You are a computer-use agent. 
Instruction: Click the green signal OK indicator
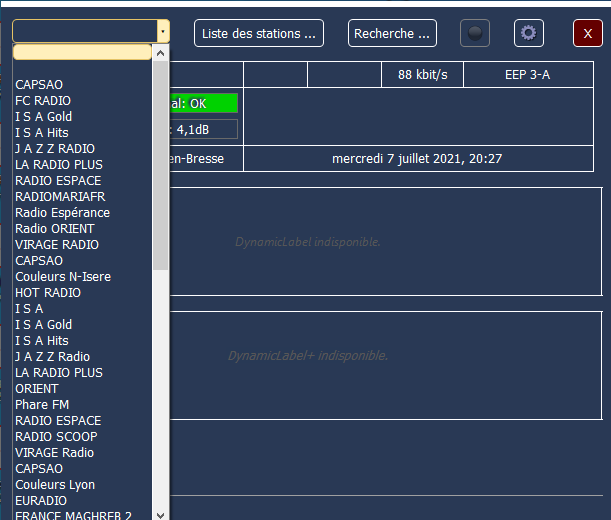point(203,103)
